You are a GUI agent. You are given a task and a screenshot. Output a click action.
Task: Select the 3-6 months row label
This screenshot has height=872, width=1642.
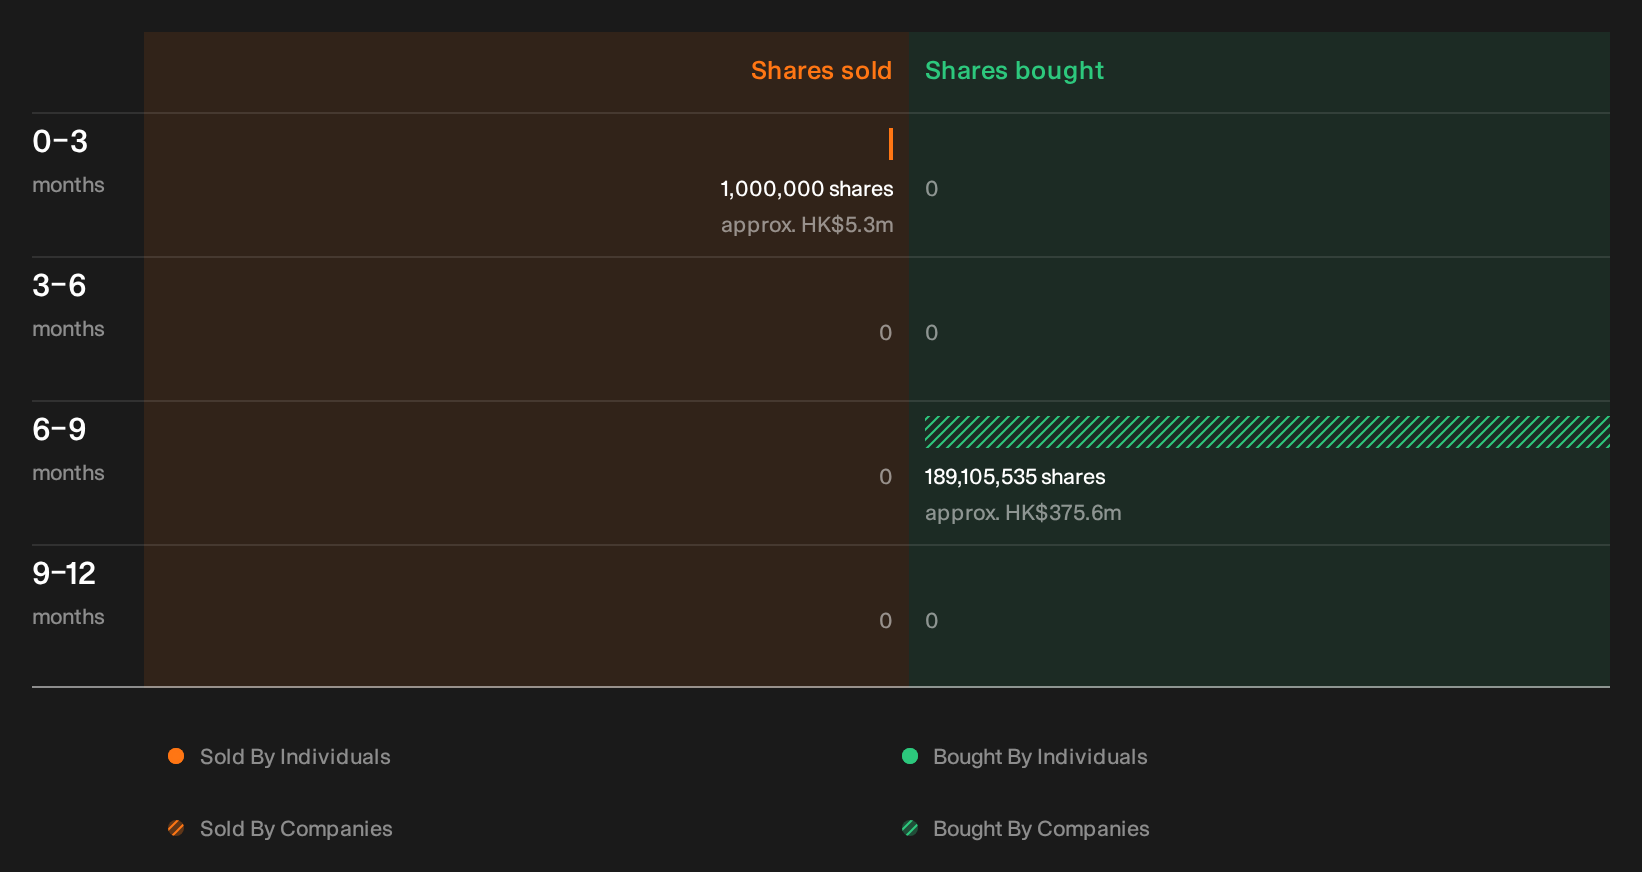(68, 307)
